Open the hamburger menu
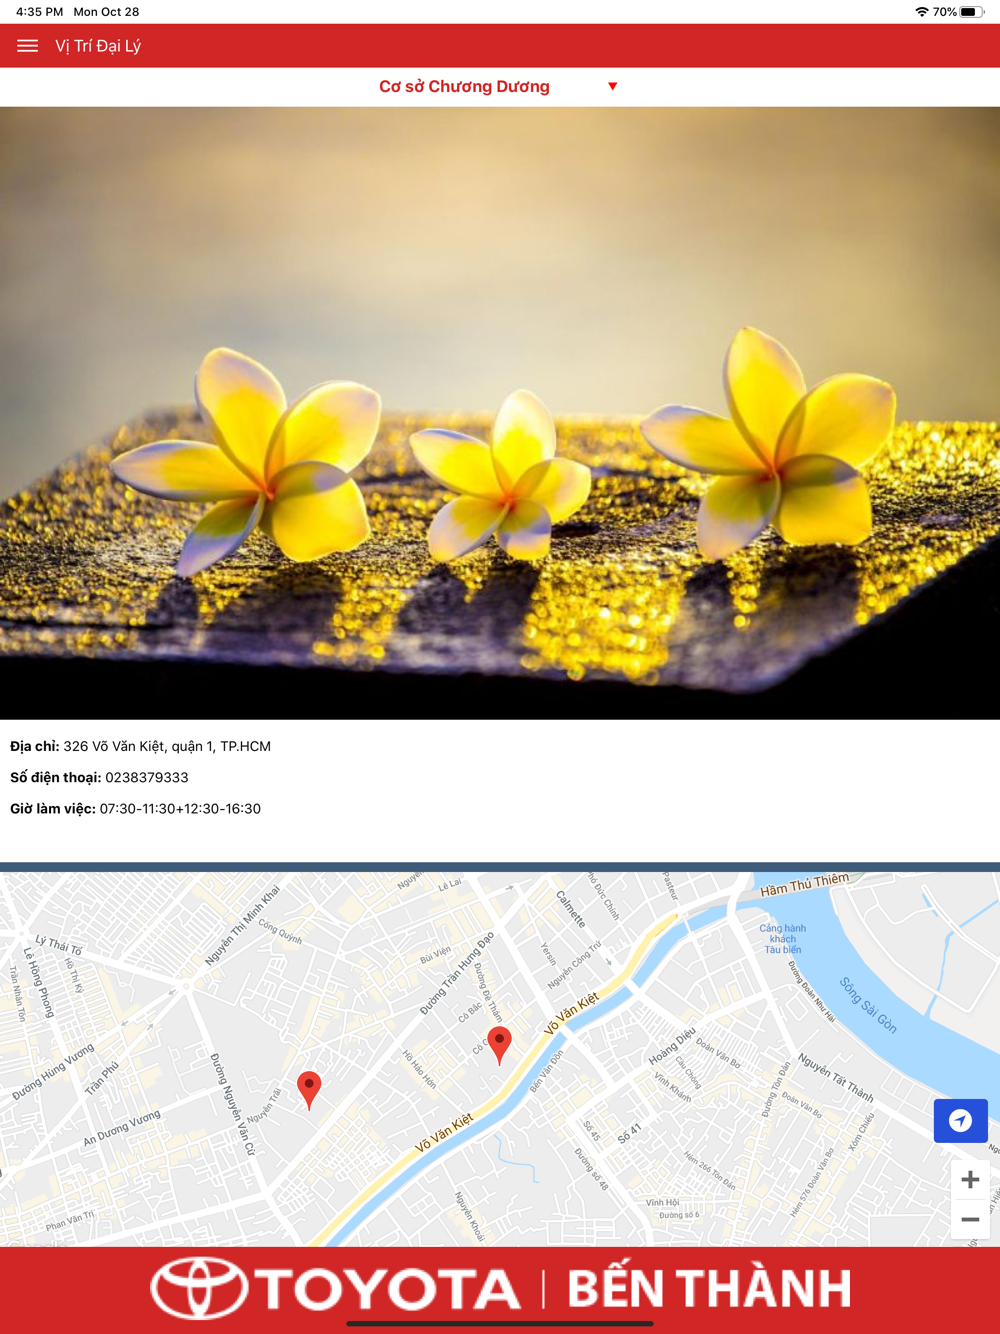1000x1334 pixels. (28, 46)
